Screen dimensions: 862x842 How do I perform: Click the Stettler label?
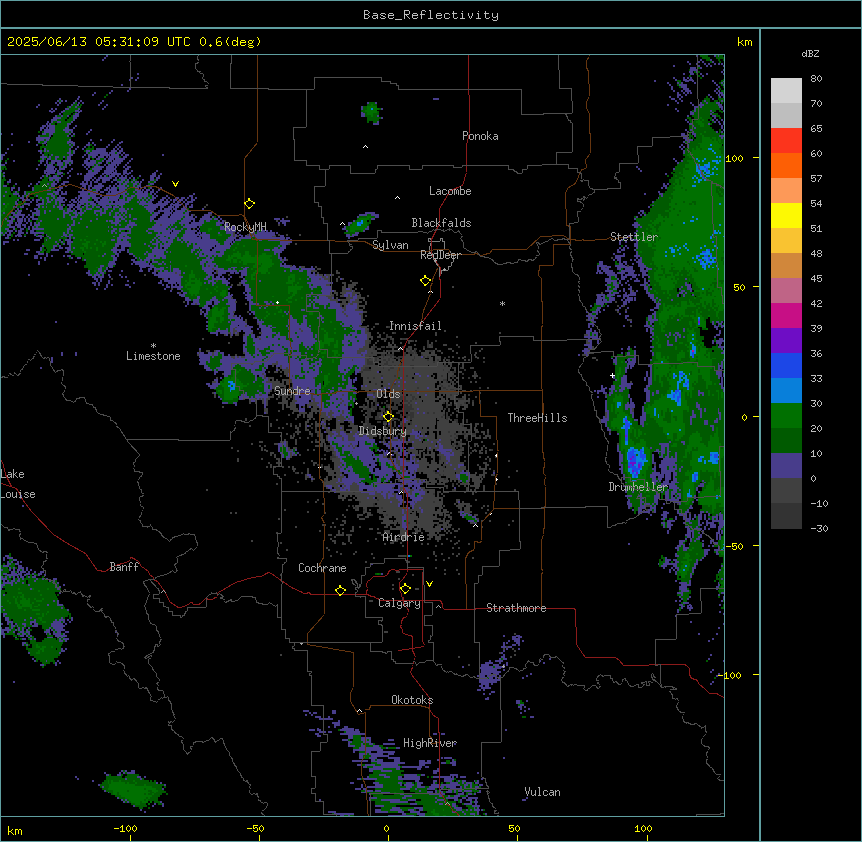click(x=634, y=237)
